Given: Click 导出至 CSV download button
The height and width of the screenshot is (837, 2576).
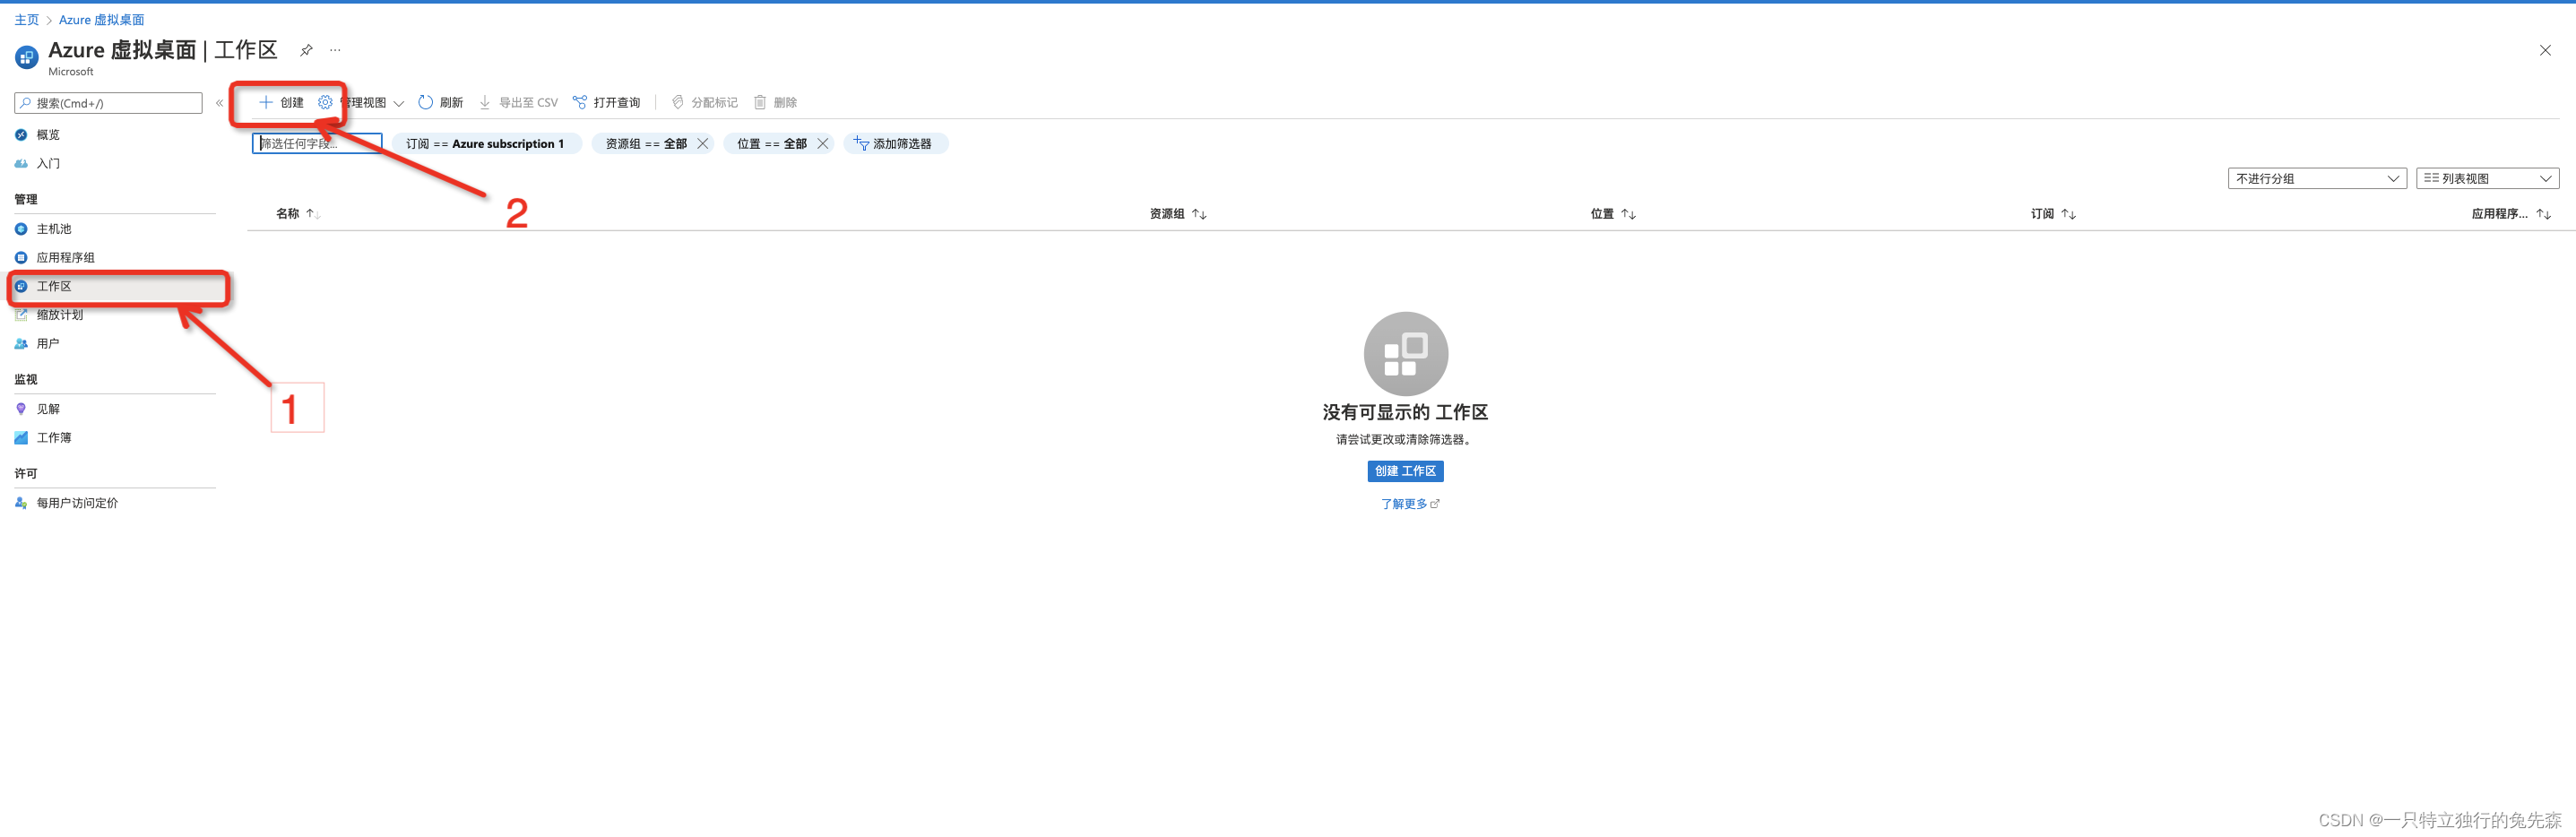Looking at the screenshot, I should coord(518,102).
